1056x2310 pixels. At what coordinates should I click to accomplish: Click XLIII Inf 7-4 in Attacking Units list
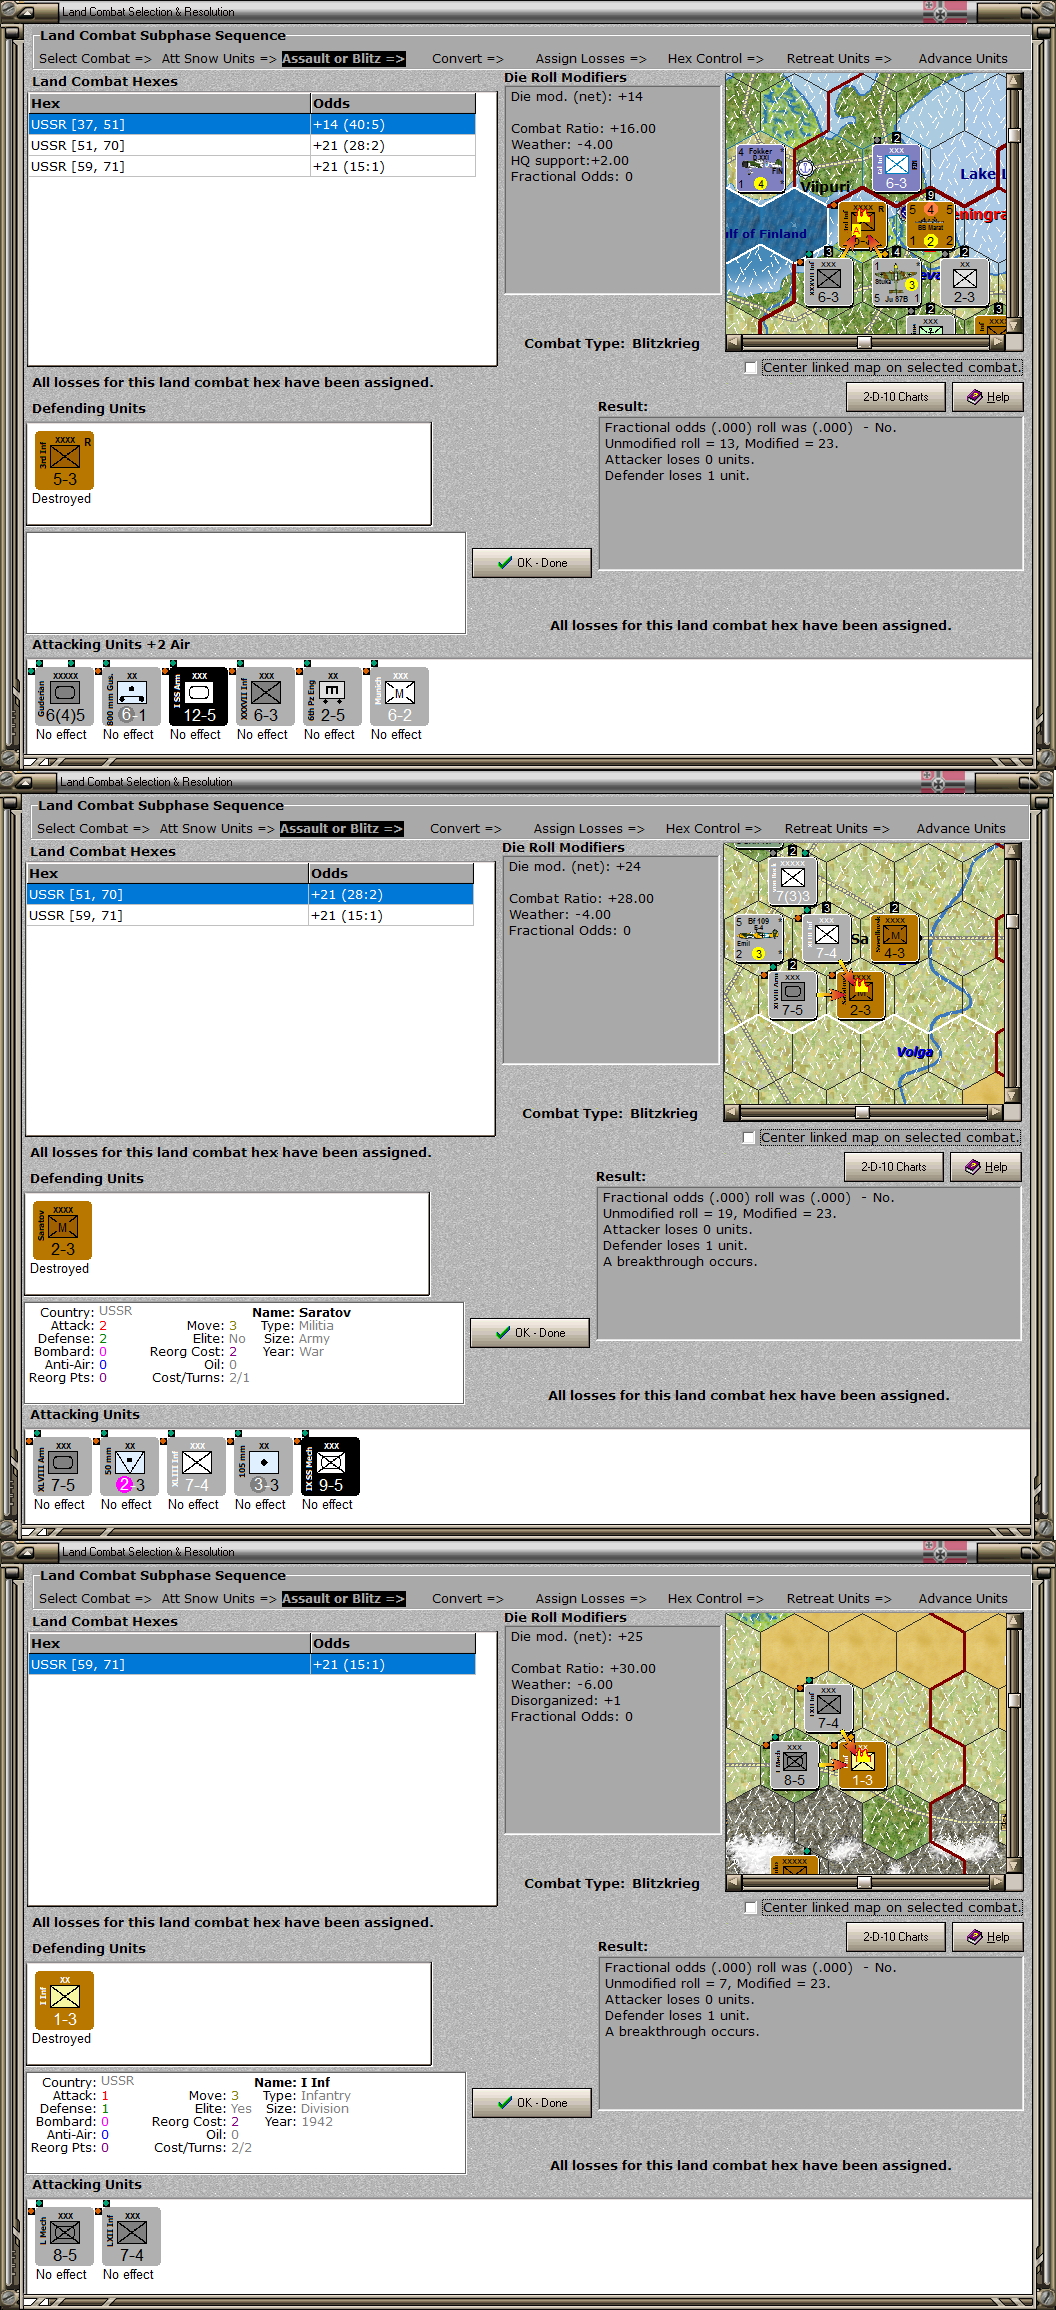[x=196, y=1466]
